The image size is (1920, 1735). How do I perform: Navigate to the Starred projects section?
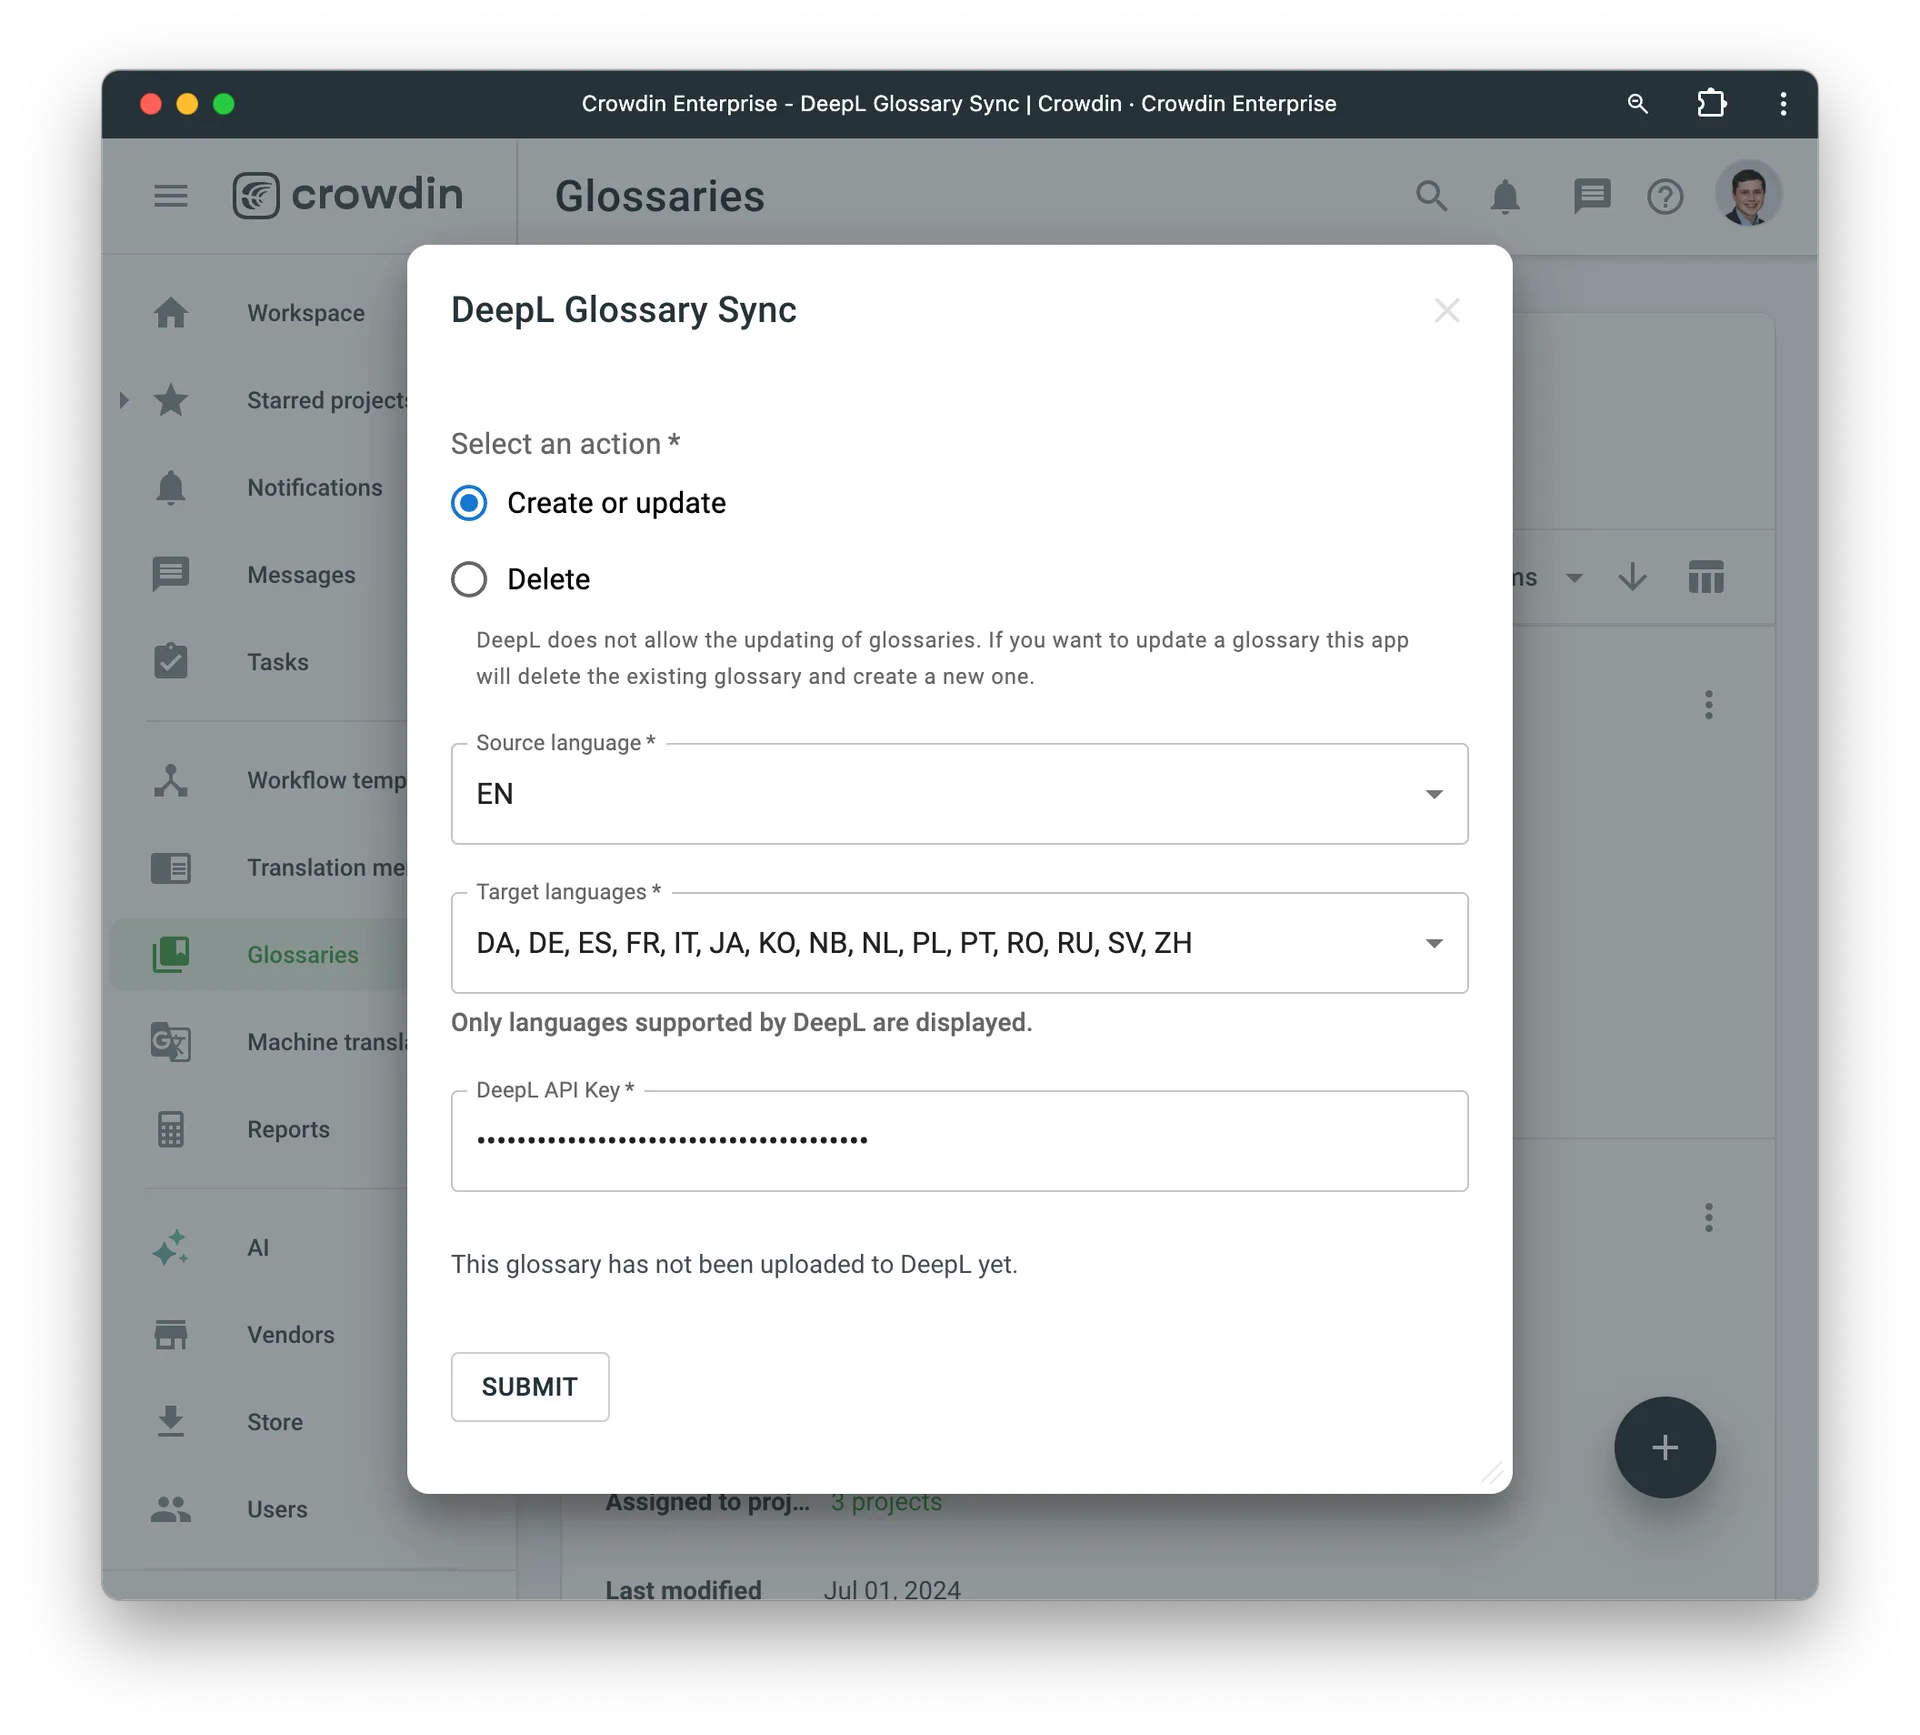(328, 400)
